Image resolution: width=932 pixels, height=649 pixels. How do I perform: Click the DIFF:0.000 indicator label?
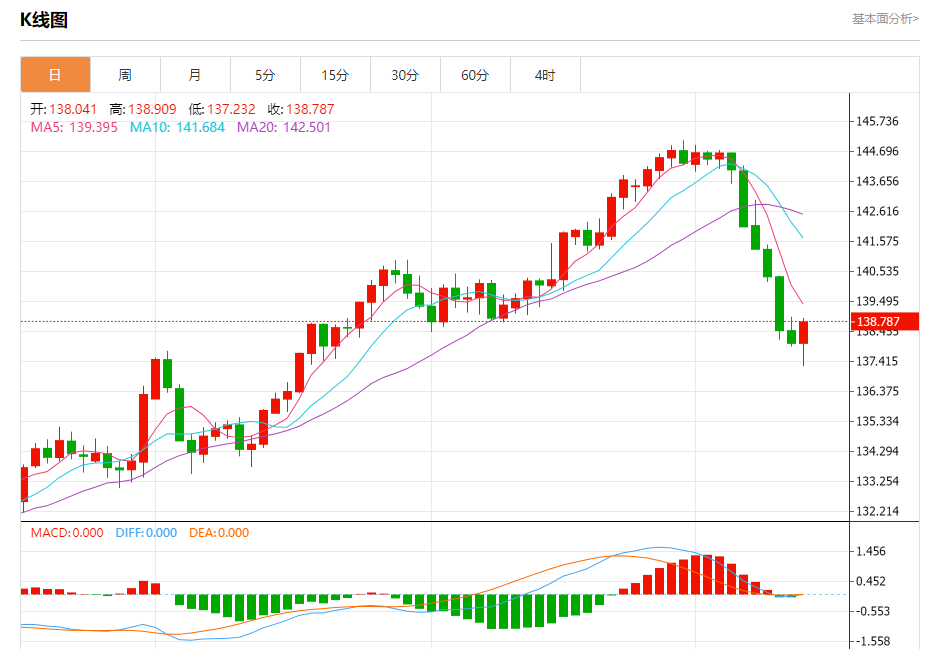point(146,533)
